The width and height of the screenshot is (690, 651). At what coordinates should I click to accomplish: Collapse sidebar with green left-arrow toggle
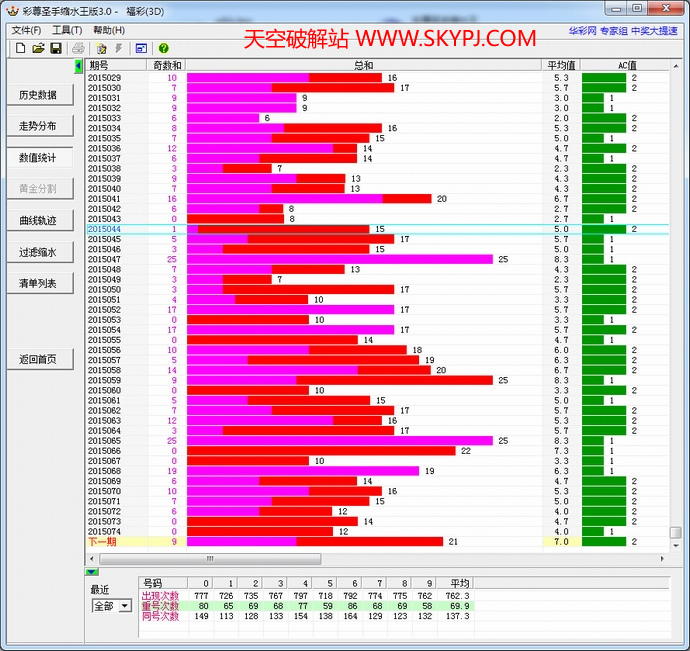[x=79, y=66]
